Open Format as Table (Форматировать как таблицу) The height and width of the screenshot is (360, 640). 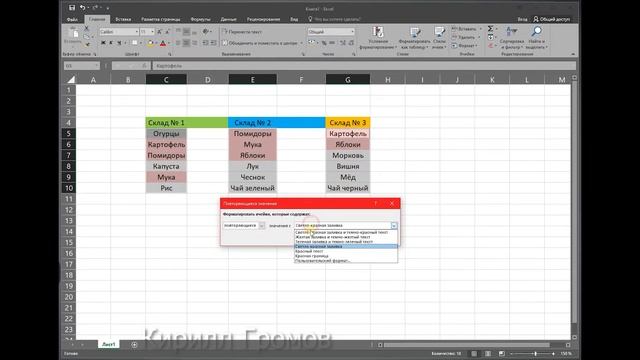414,38
